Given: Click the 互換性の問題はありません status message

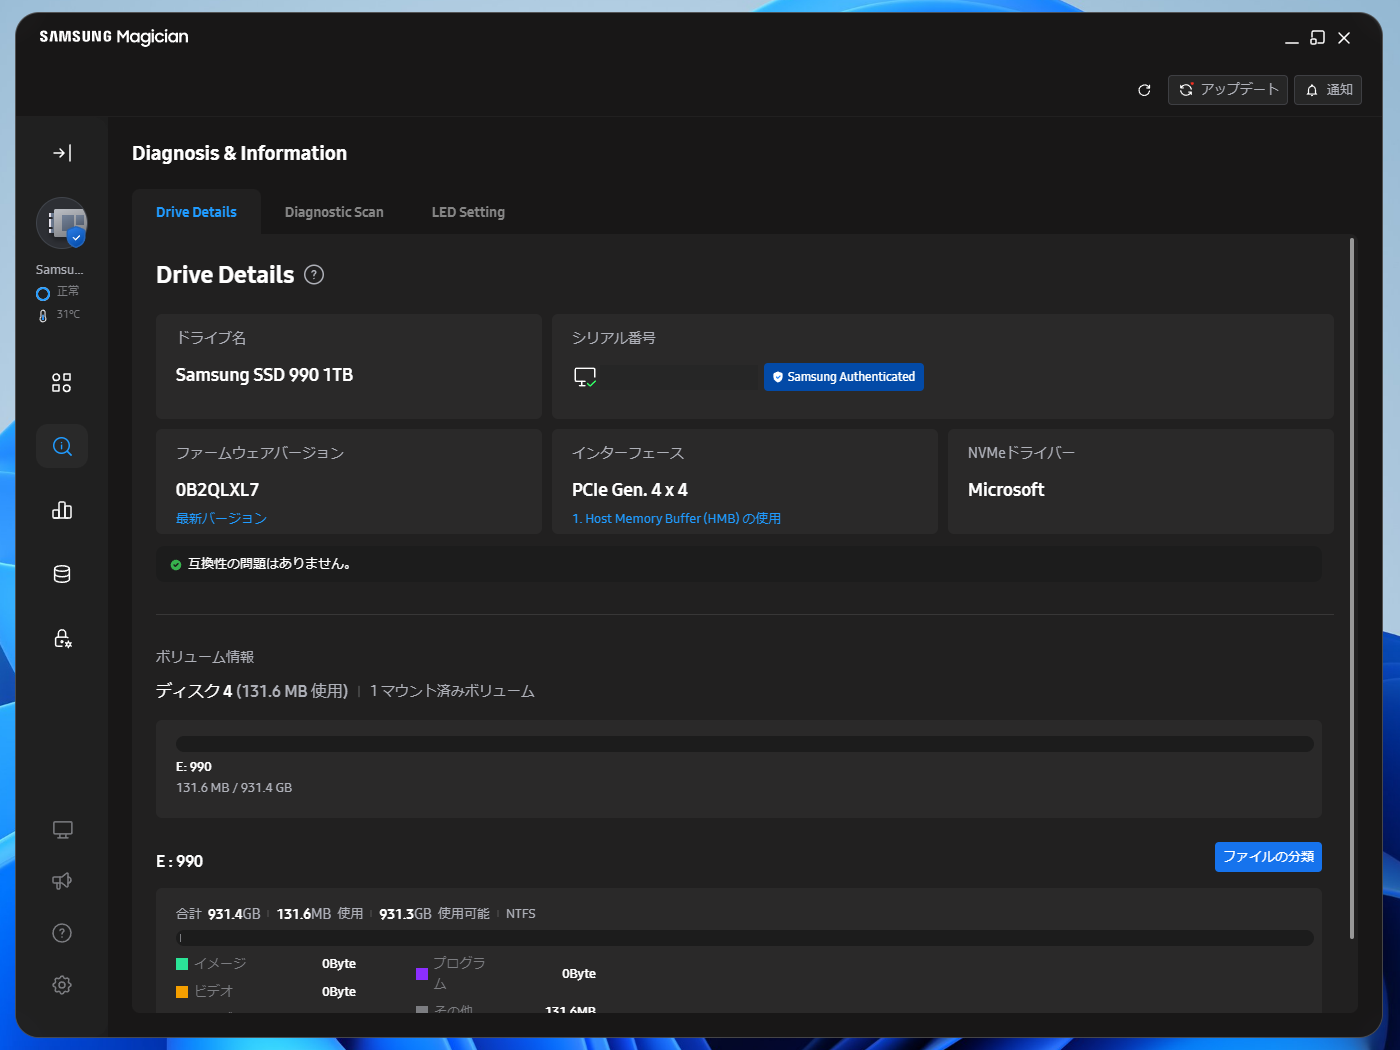Looking at the screenshot, I should click(269, 564).
